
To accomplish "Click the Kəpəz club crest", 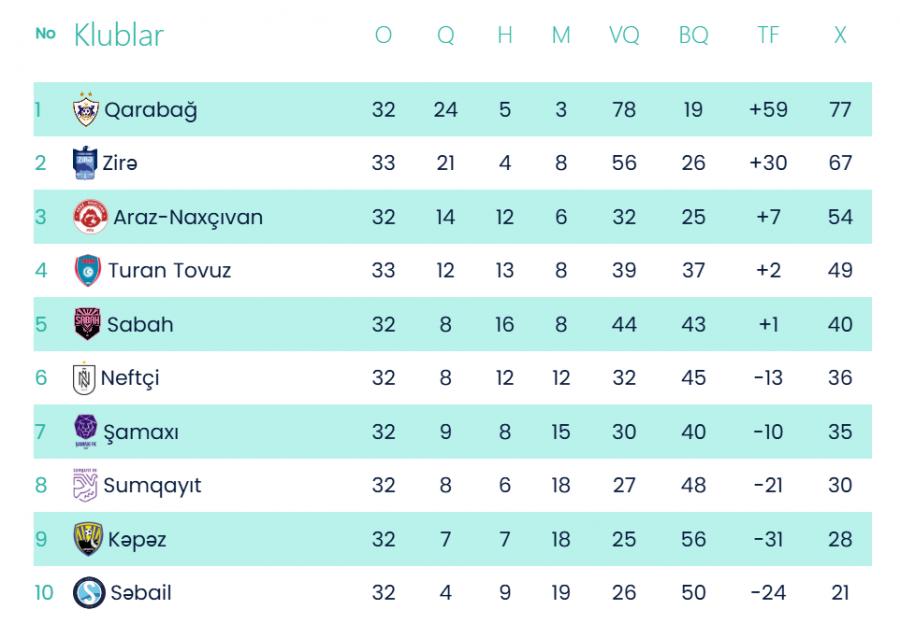I will [88, 539].
